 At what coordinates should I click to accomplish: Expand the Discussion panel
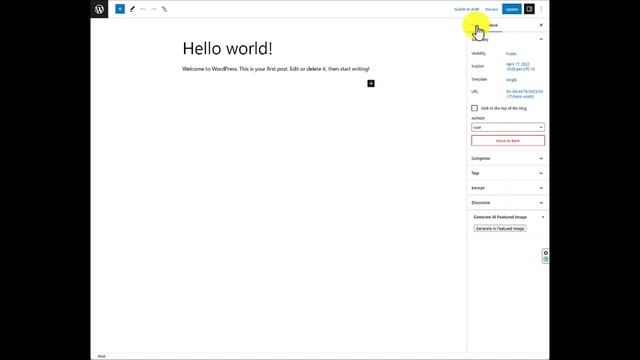click(x=507, y=203)
